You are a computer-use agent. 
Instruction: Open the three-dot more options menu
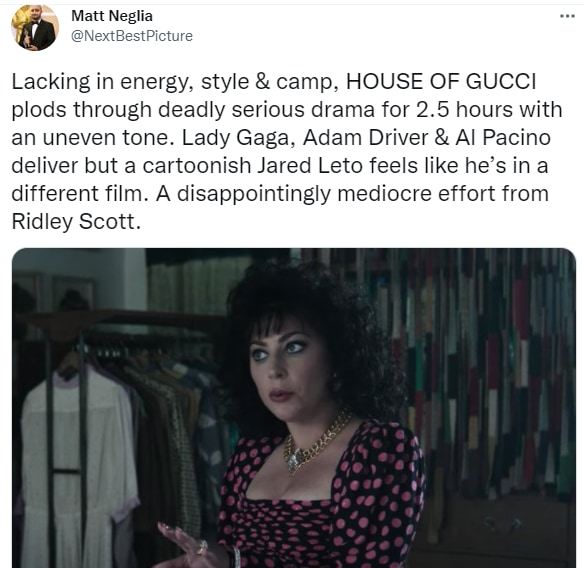tap(568, 16)
